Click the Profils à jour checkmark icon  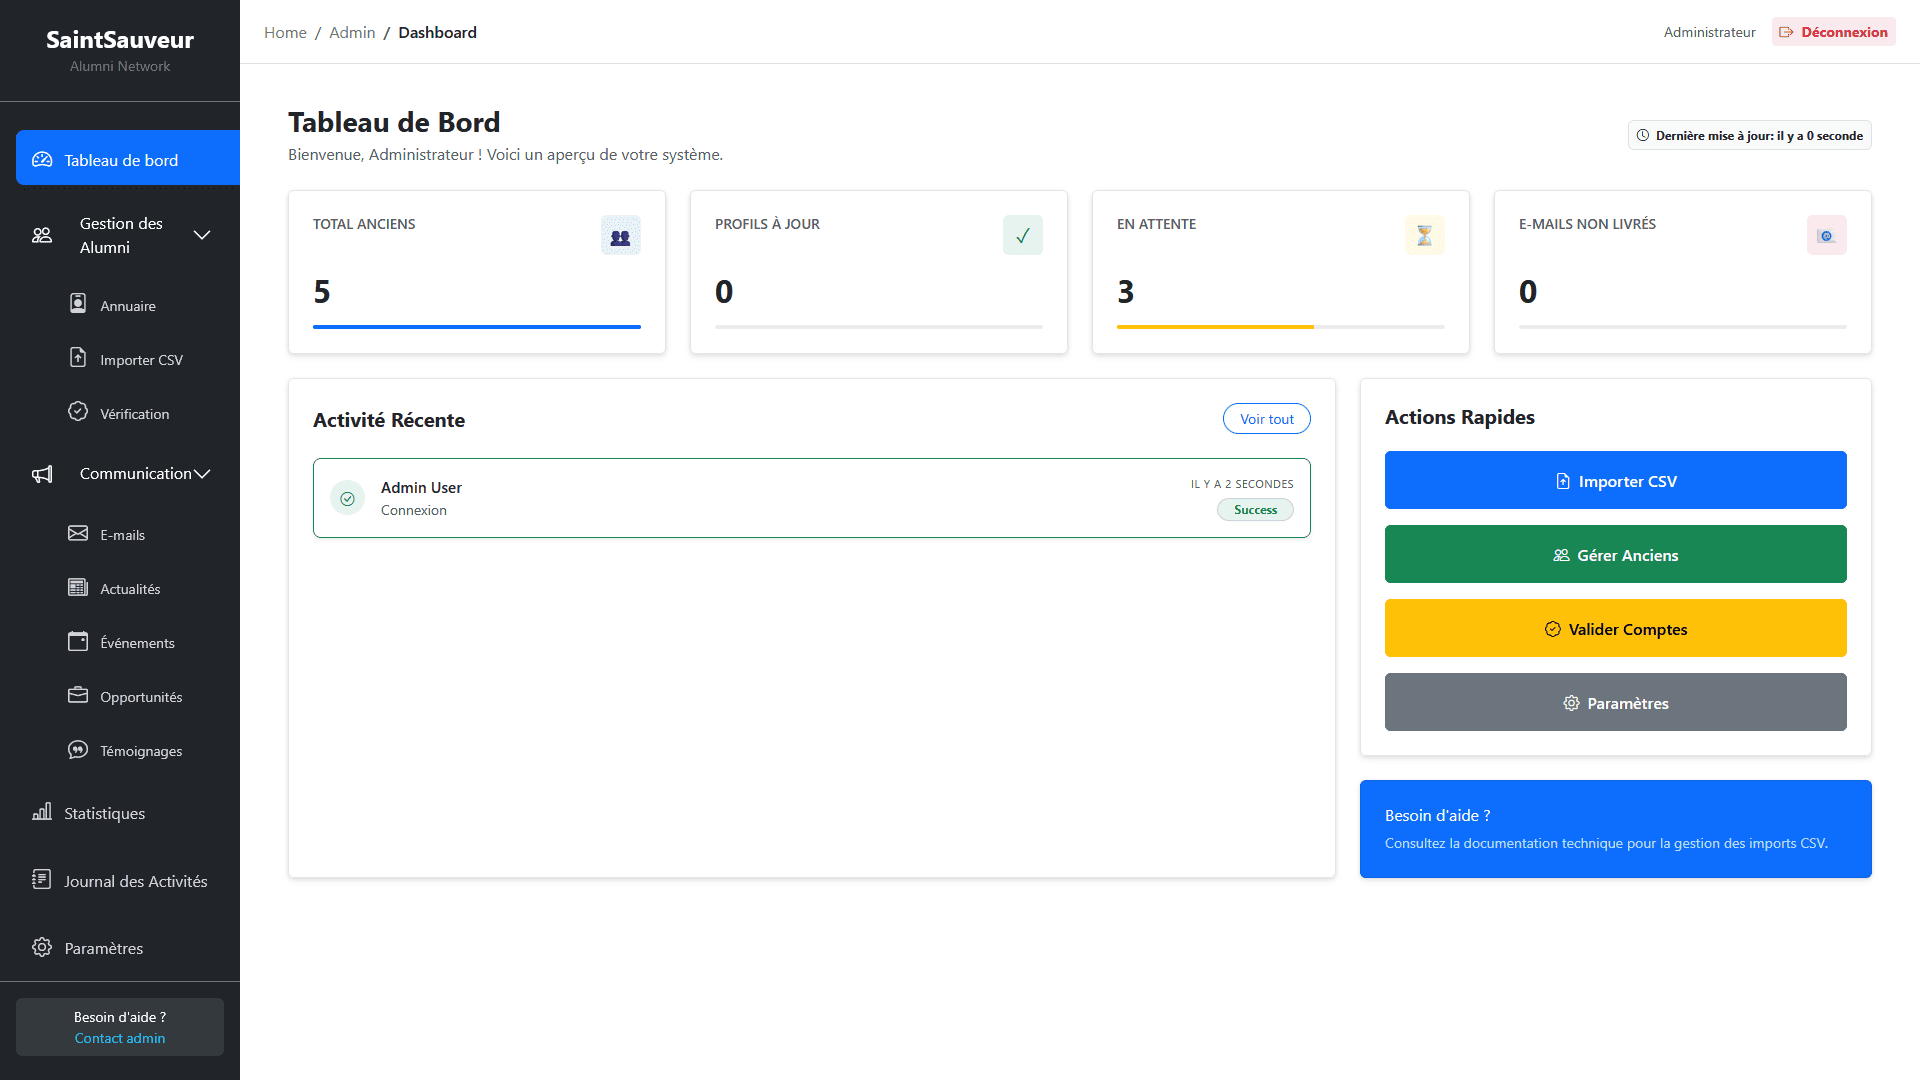point(1022,236)
